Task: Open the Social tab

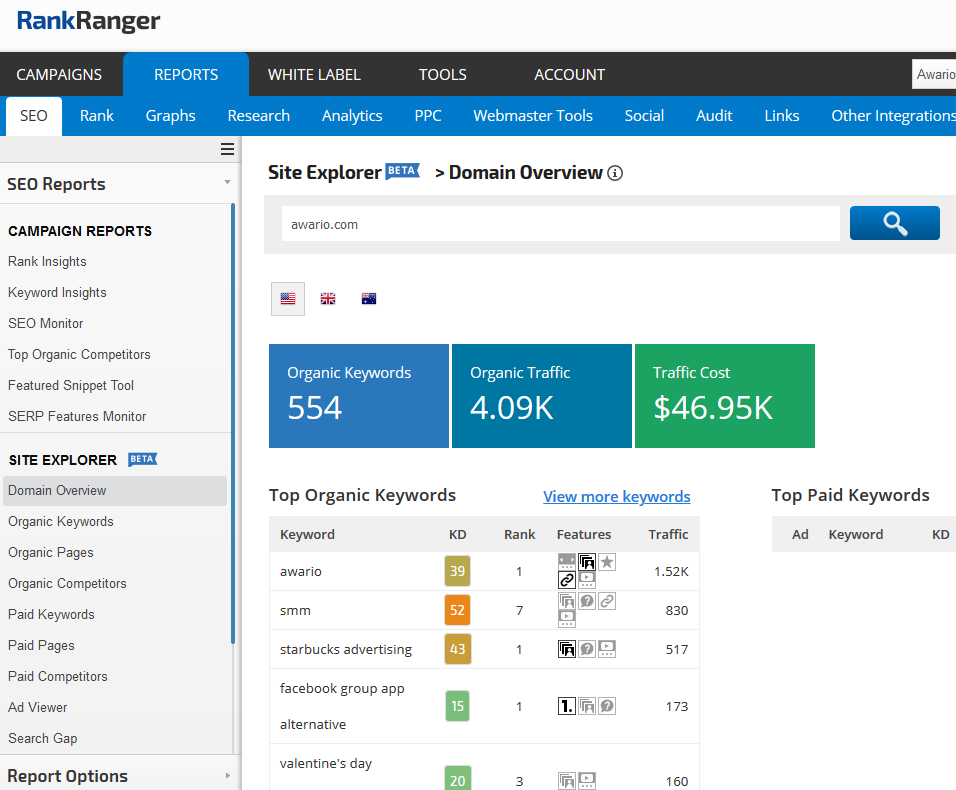Action: (644, 116)
